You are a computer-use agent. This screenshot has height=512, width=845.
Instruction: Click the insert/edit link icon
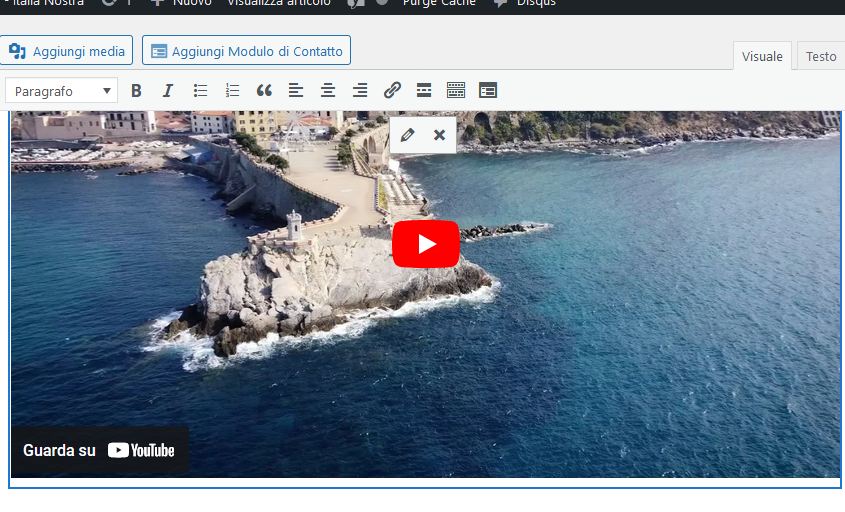pyautogui.click(x=392, y=91)
